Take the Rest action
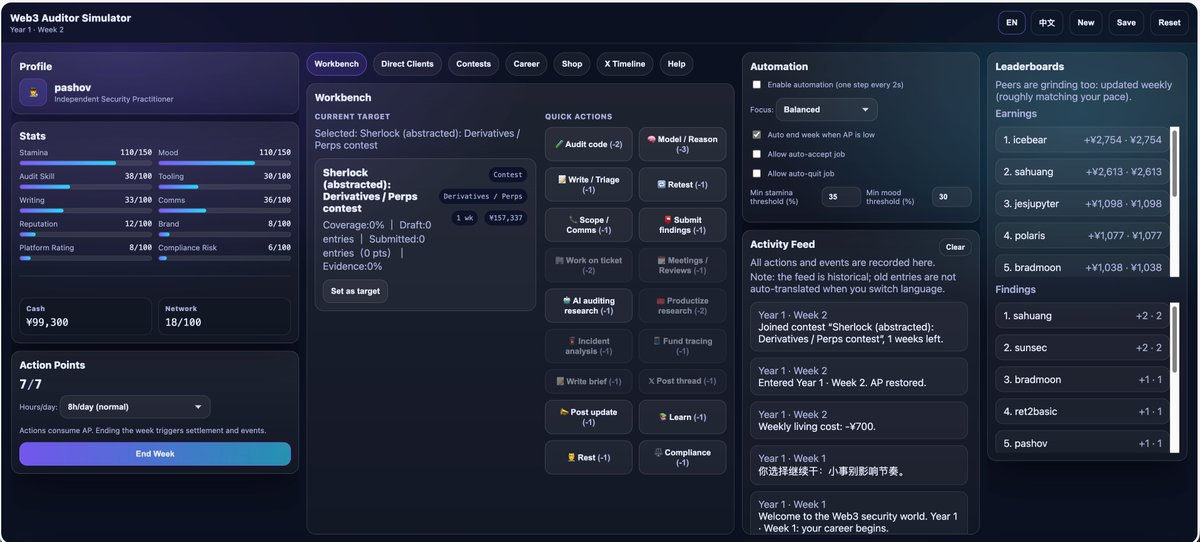The height and width of the screenshot is (542, 1200). point(588,457)
